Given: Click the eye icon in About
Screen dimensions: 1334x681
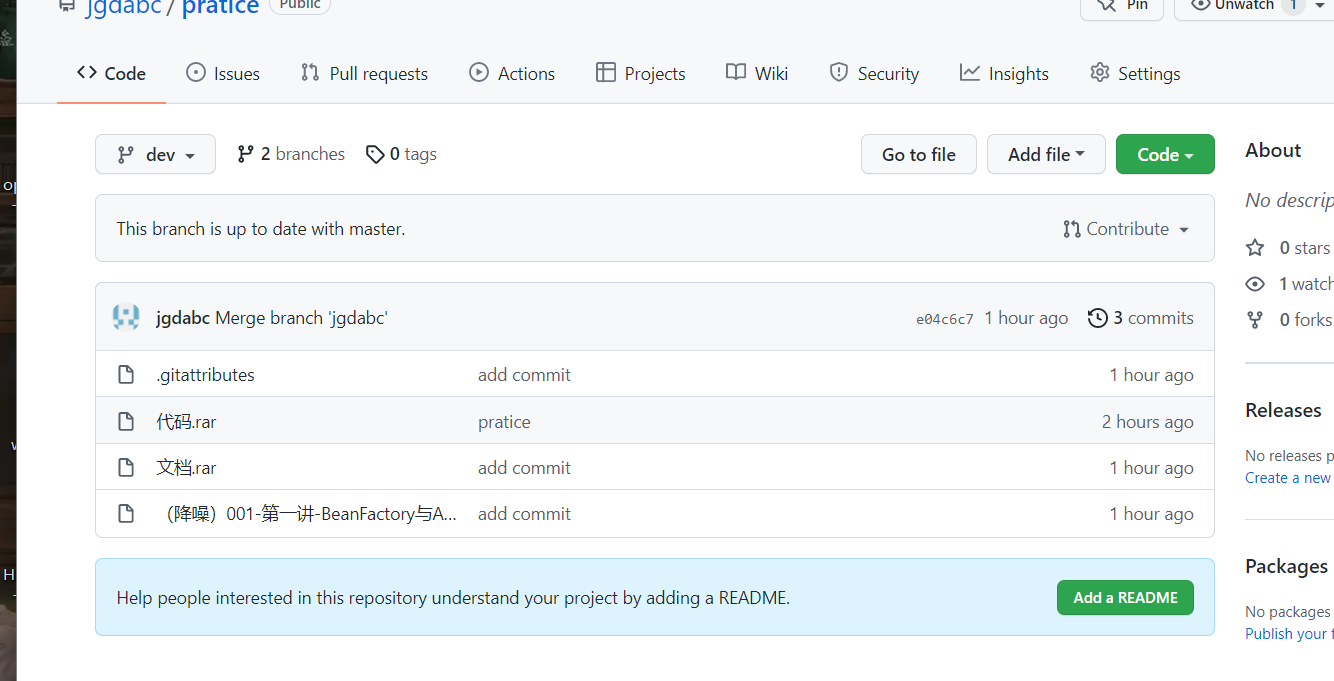Looking at the screenshot, I should pos(1255,284).
